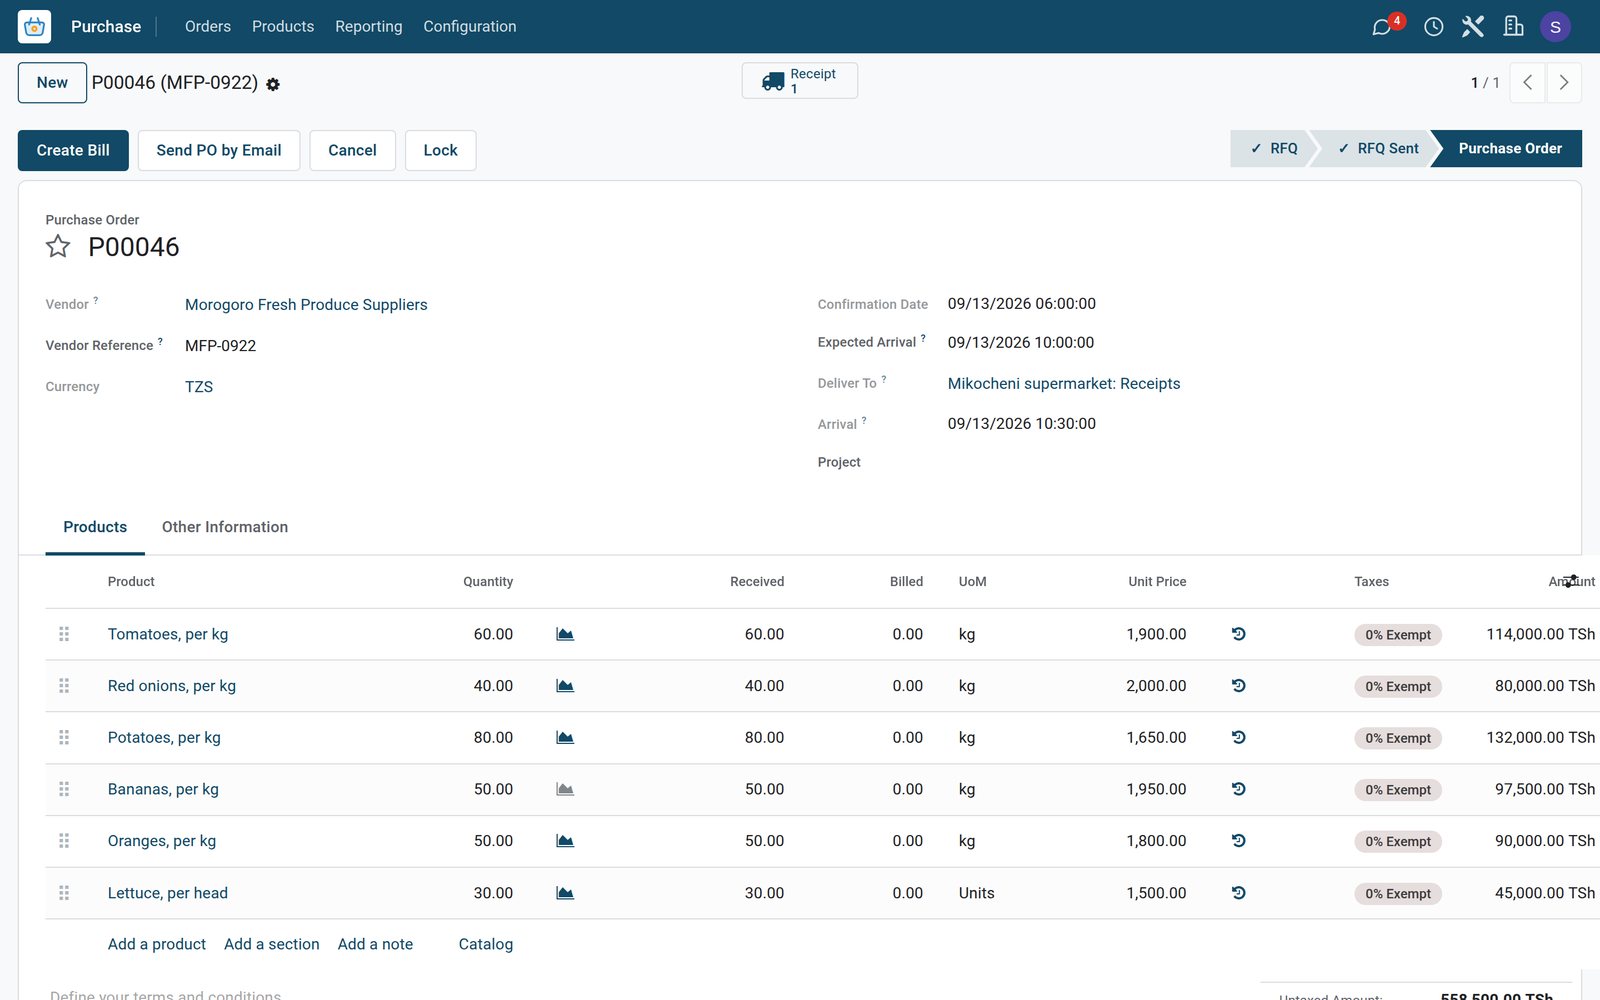Open the user avatar menu
1600x1000 pixels.
[1555, 27]
